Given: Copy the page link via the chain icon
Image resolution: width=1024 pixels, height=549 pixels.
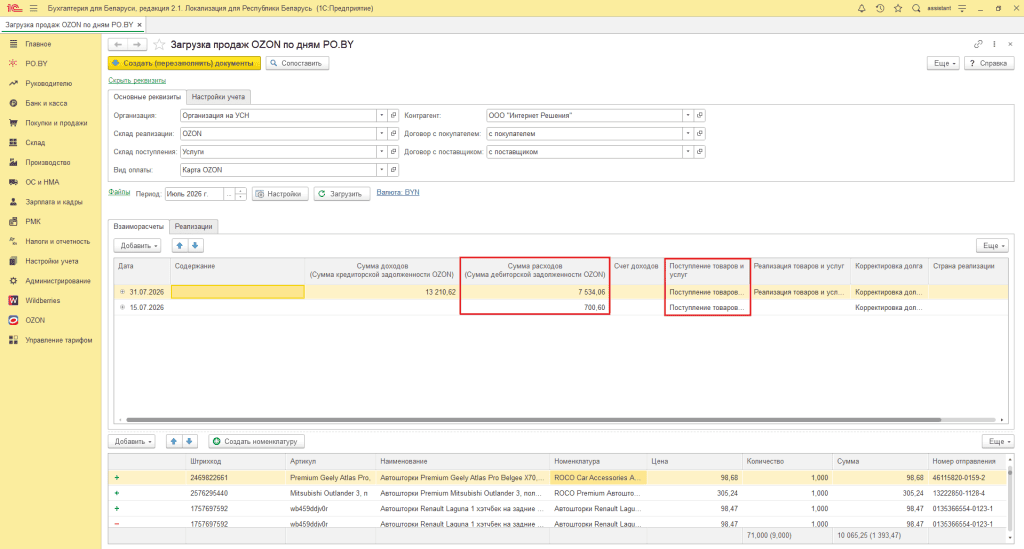Looking at the screenshot, I should (x=978, y=44).
